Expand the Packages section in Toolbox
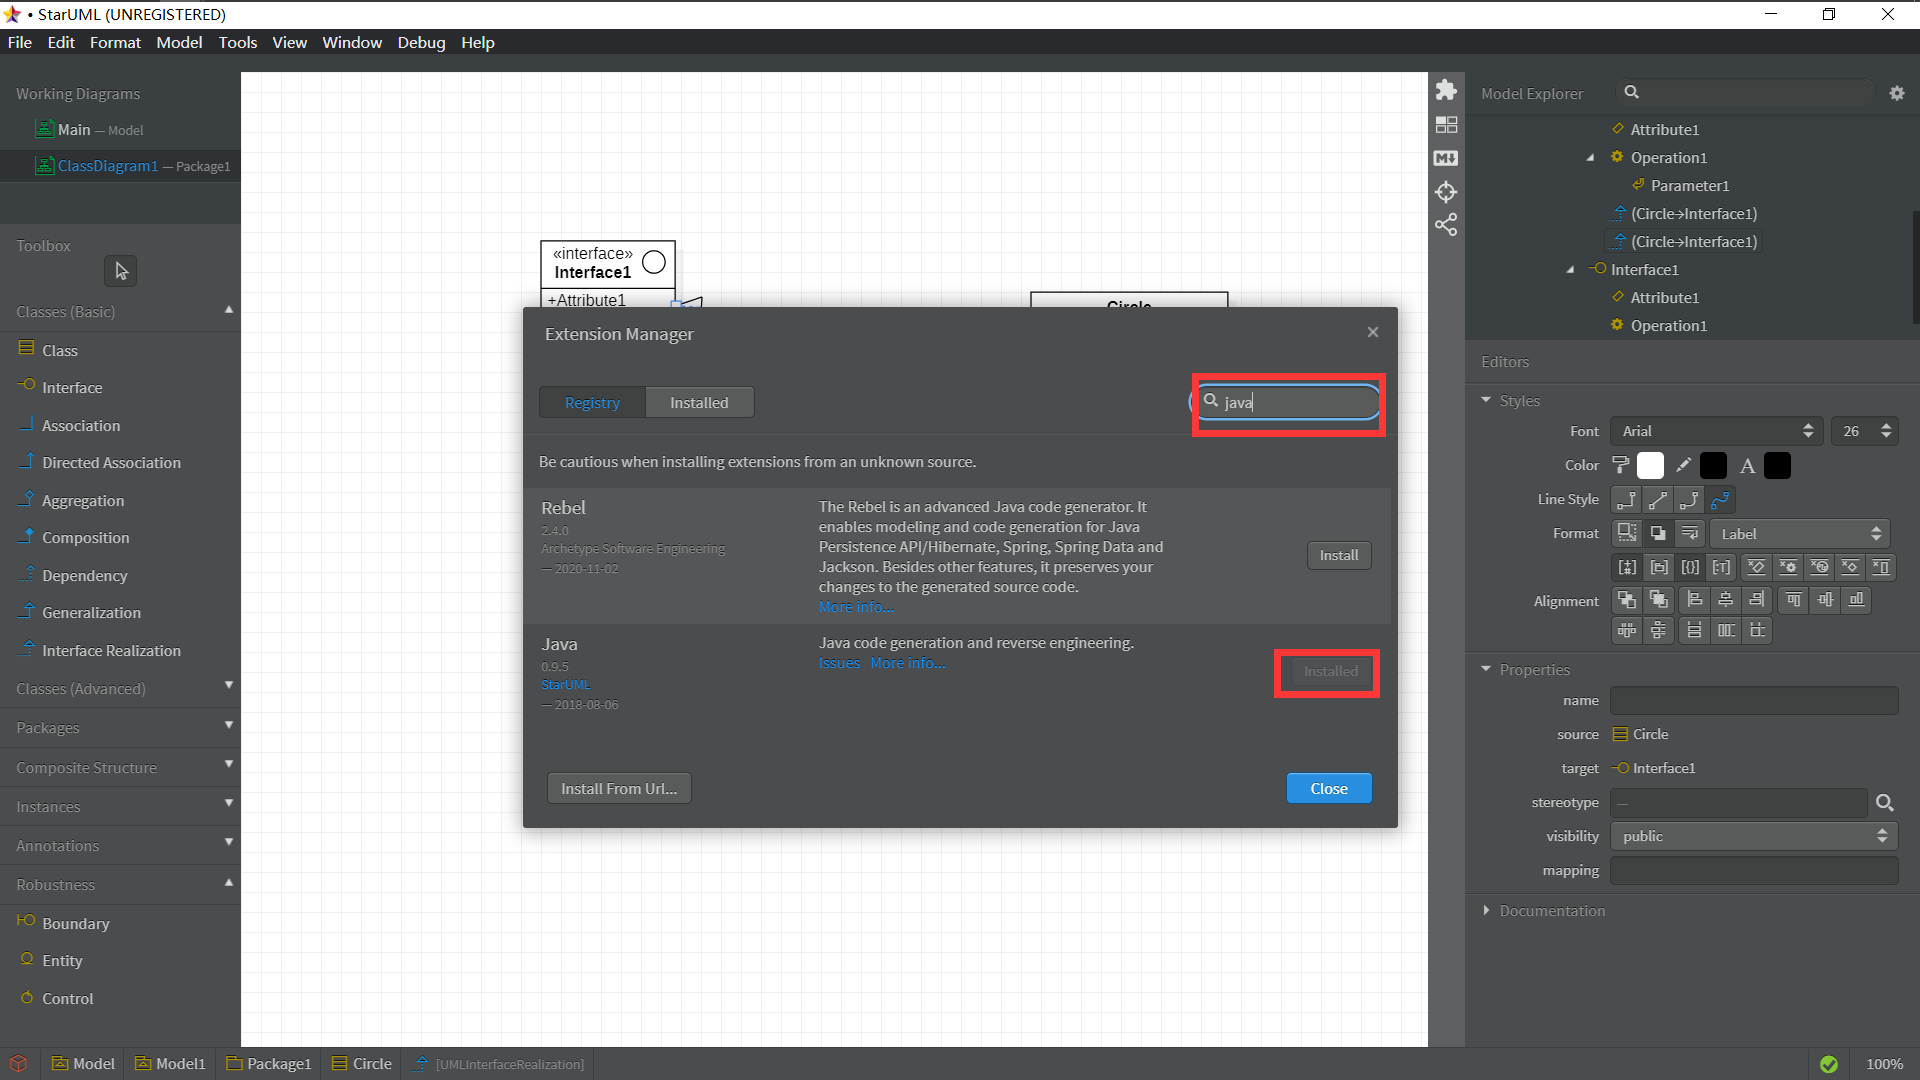The height and width of the screenshot is (1080, 1920). [x=120, y=727]
